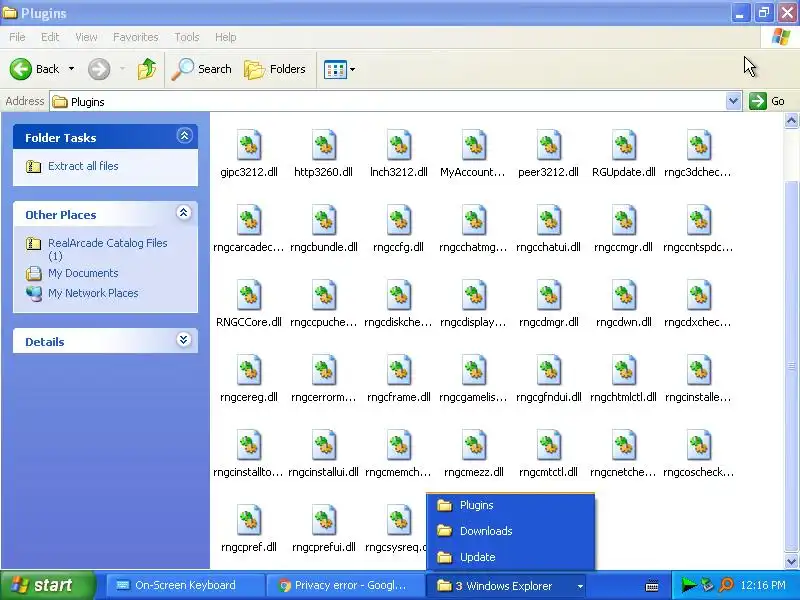Click the keyboard icon in taskbar
800x600 pixels.
pyautogui.click(x=652, y=586)
